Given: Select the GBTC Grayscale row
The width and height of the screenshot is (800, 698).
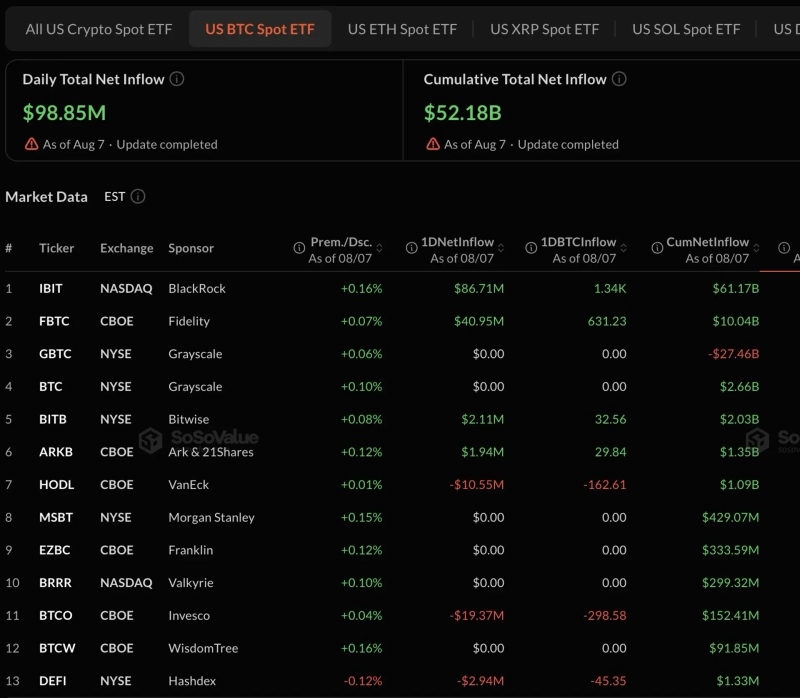Looking at the screenshot, I should click(x=400, y=354).
